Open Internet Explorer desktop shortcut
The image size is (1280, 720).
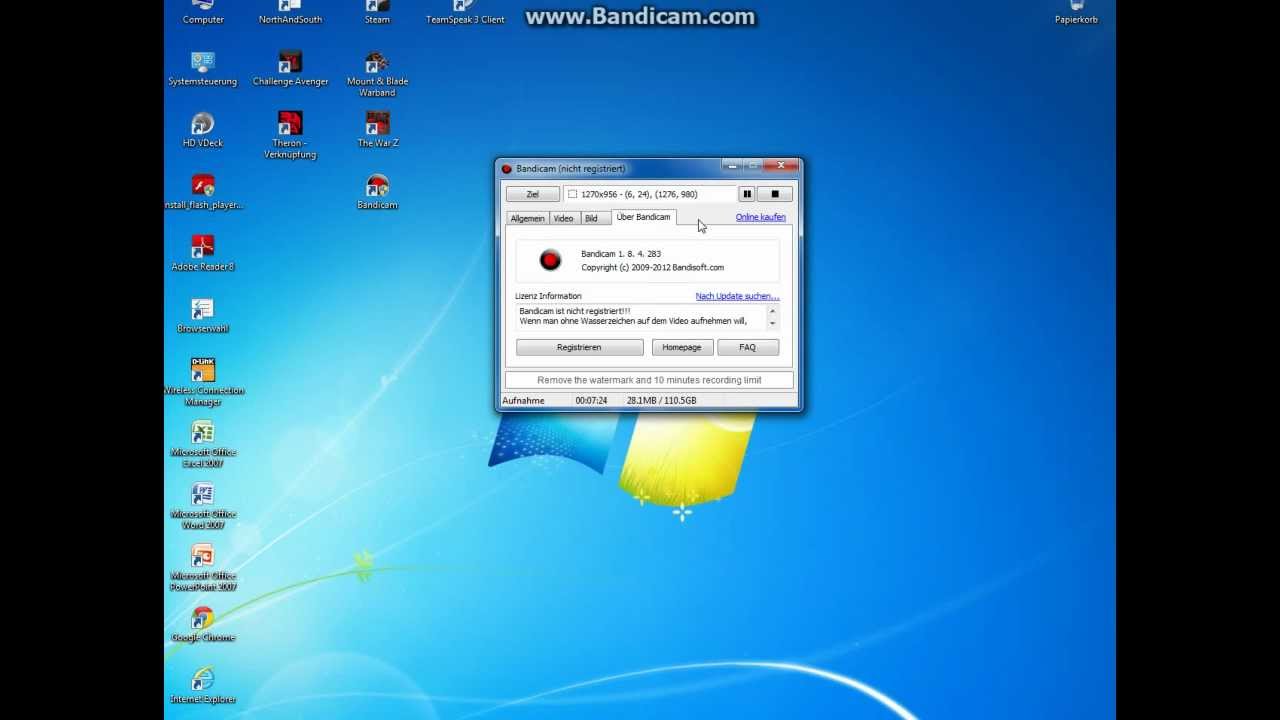(203, 687)
